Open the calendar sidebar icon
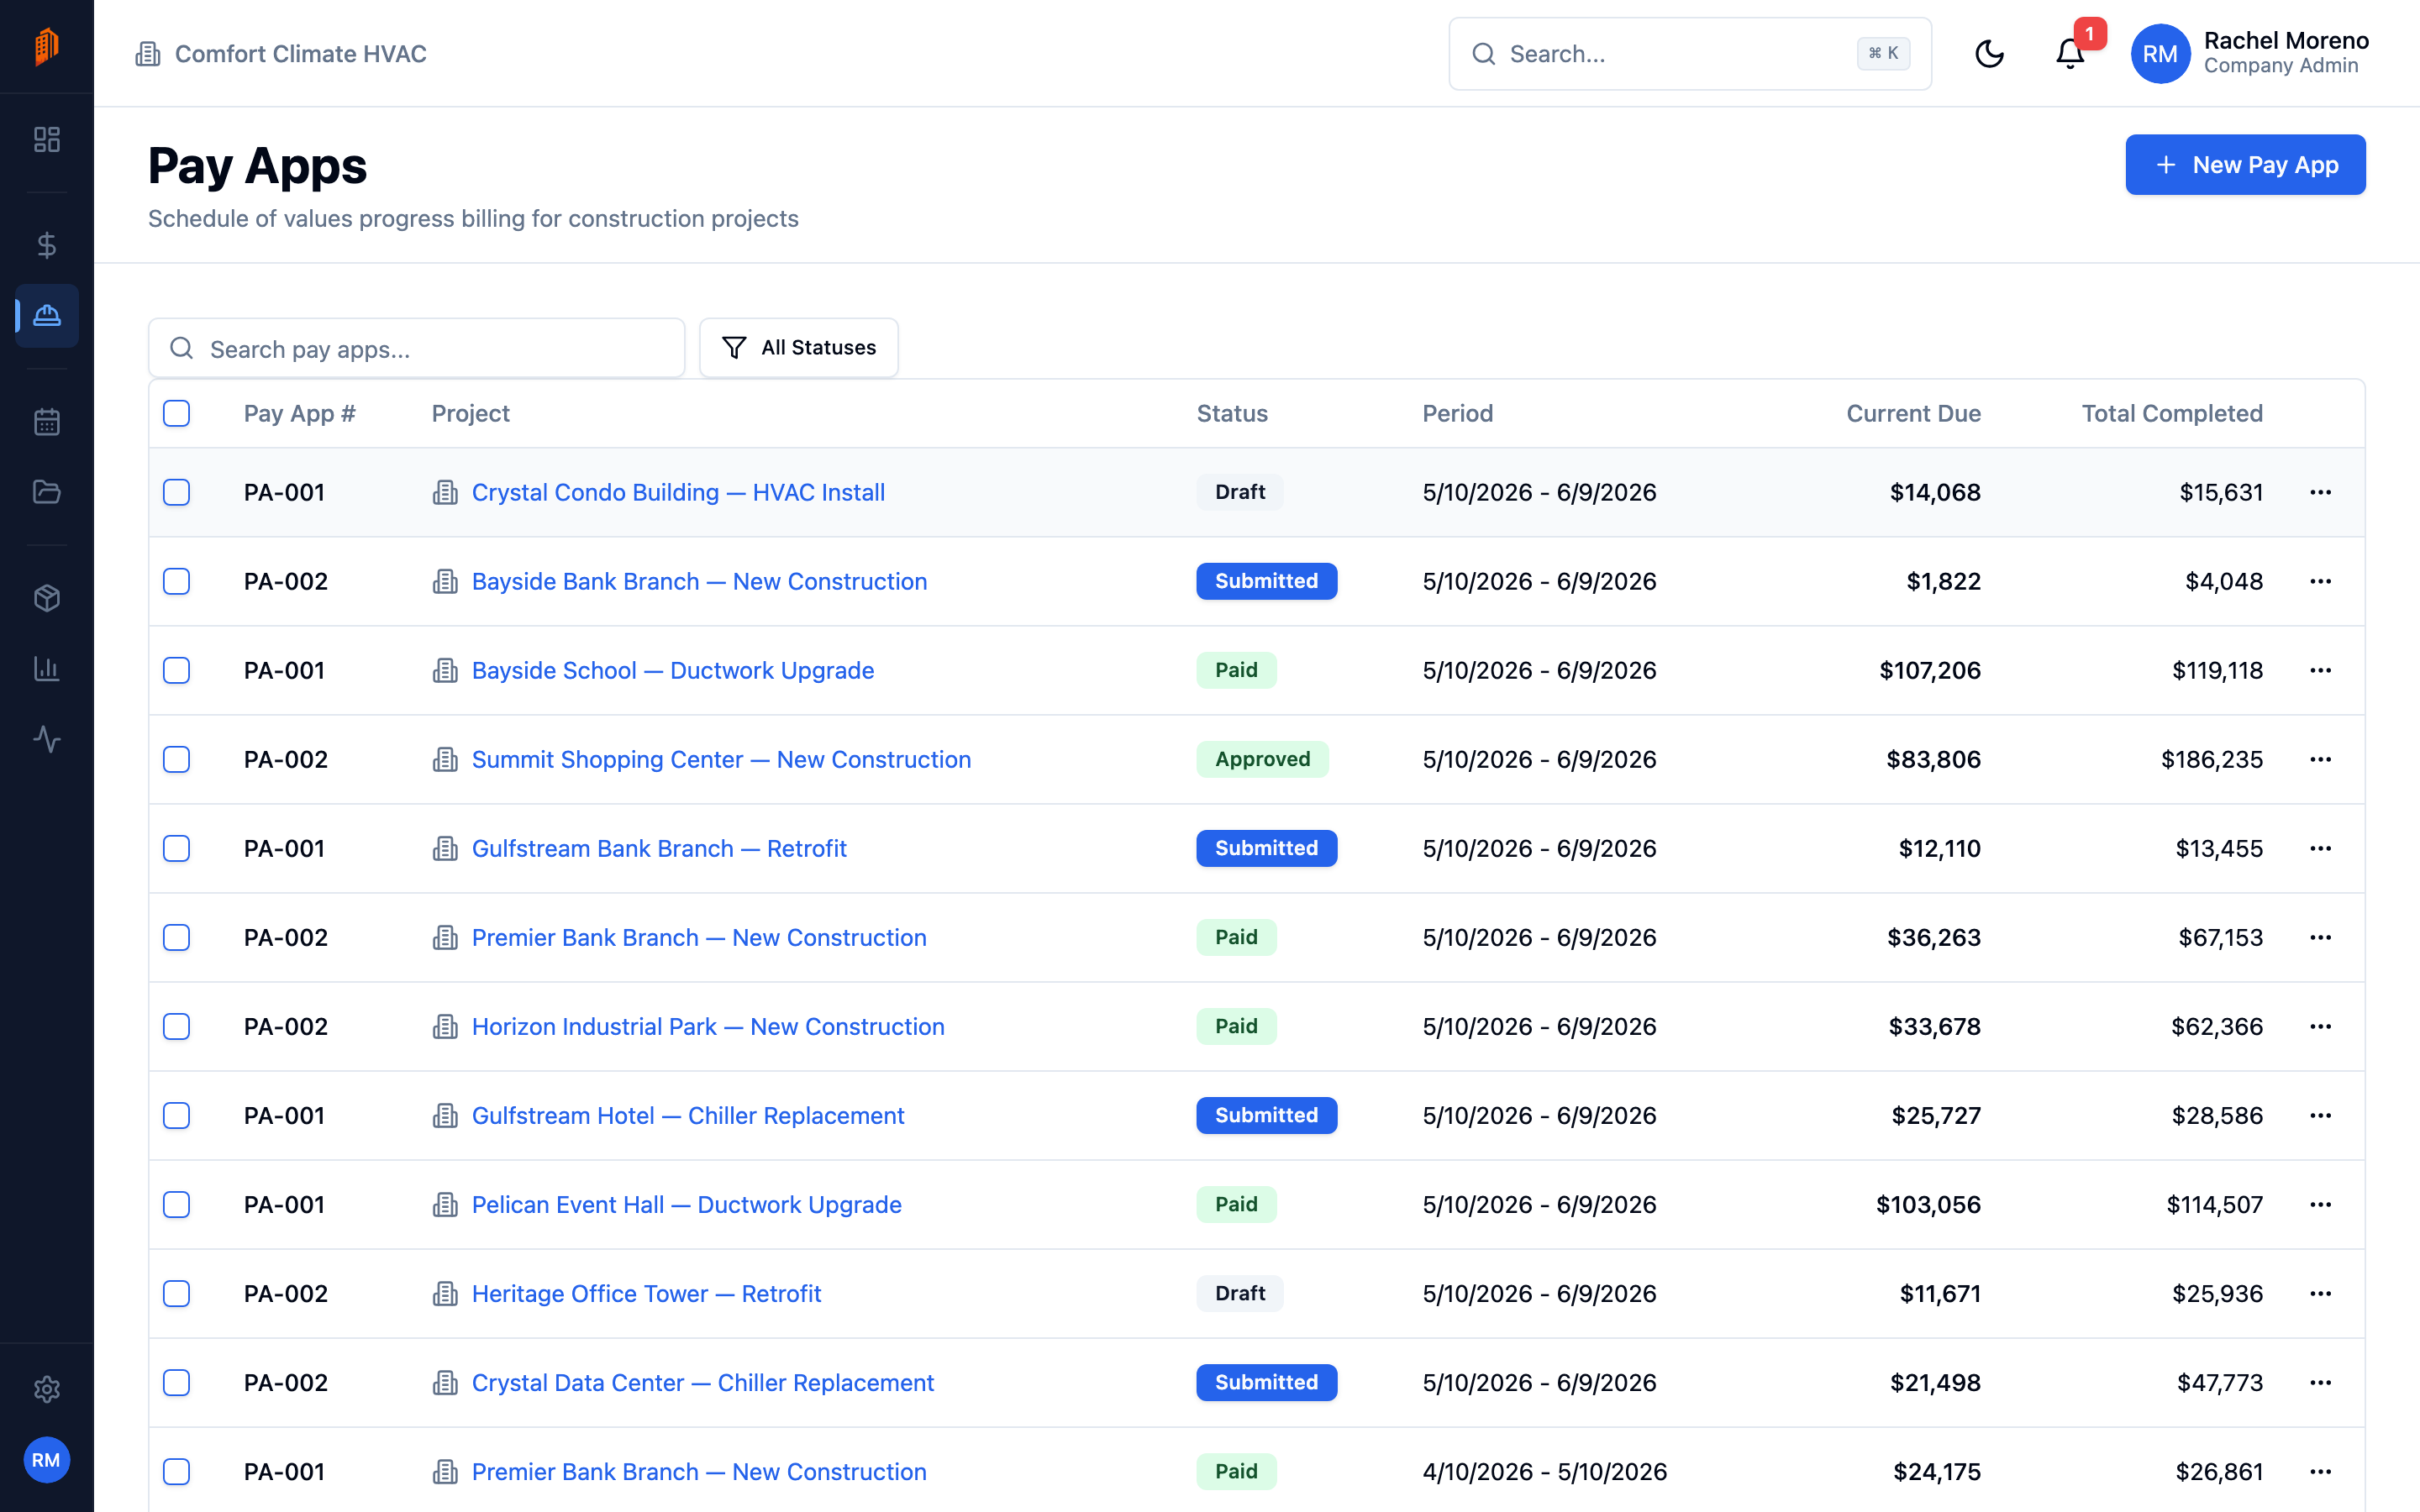The image size is (2420, 1512). point(47,422)
